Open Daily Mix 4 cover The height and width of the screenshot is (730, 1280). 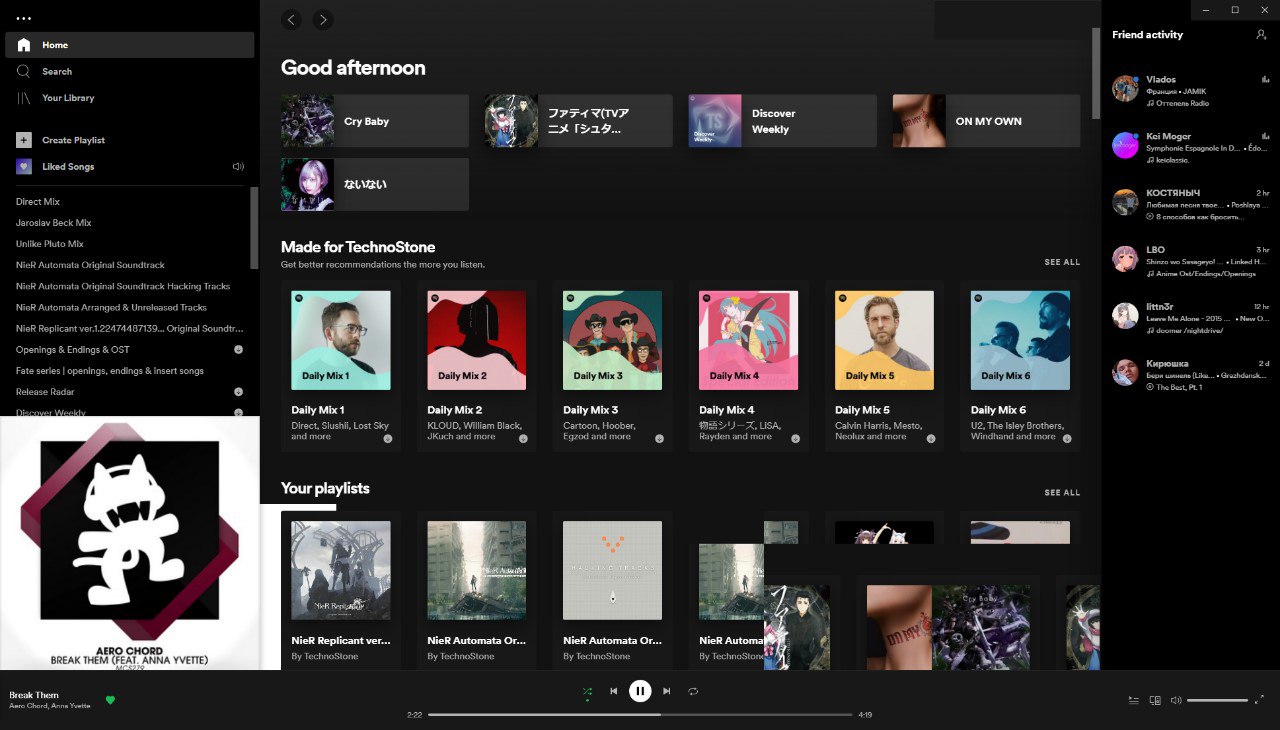click(x=749, y=340)
